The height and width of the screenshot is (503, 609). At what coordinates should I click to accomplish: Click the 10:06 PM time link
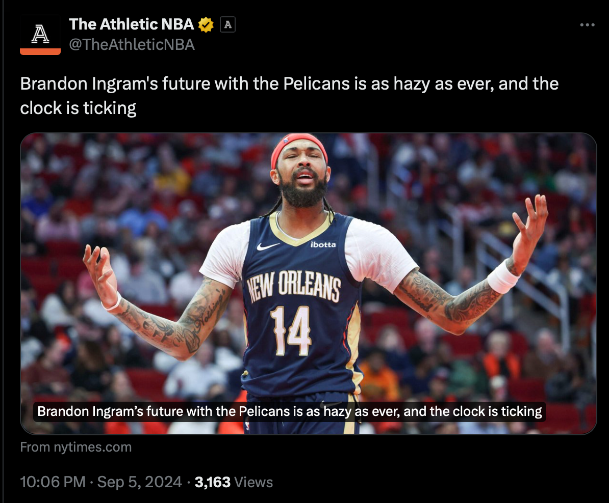point(52,482)
